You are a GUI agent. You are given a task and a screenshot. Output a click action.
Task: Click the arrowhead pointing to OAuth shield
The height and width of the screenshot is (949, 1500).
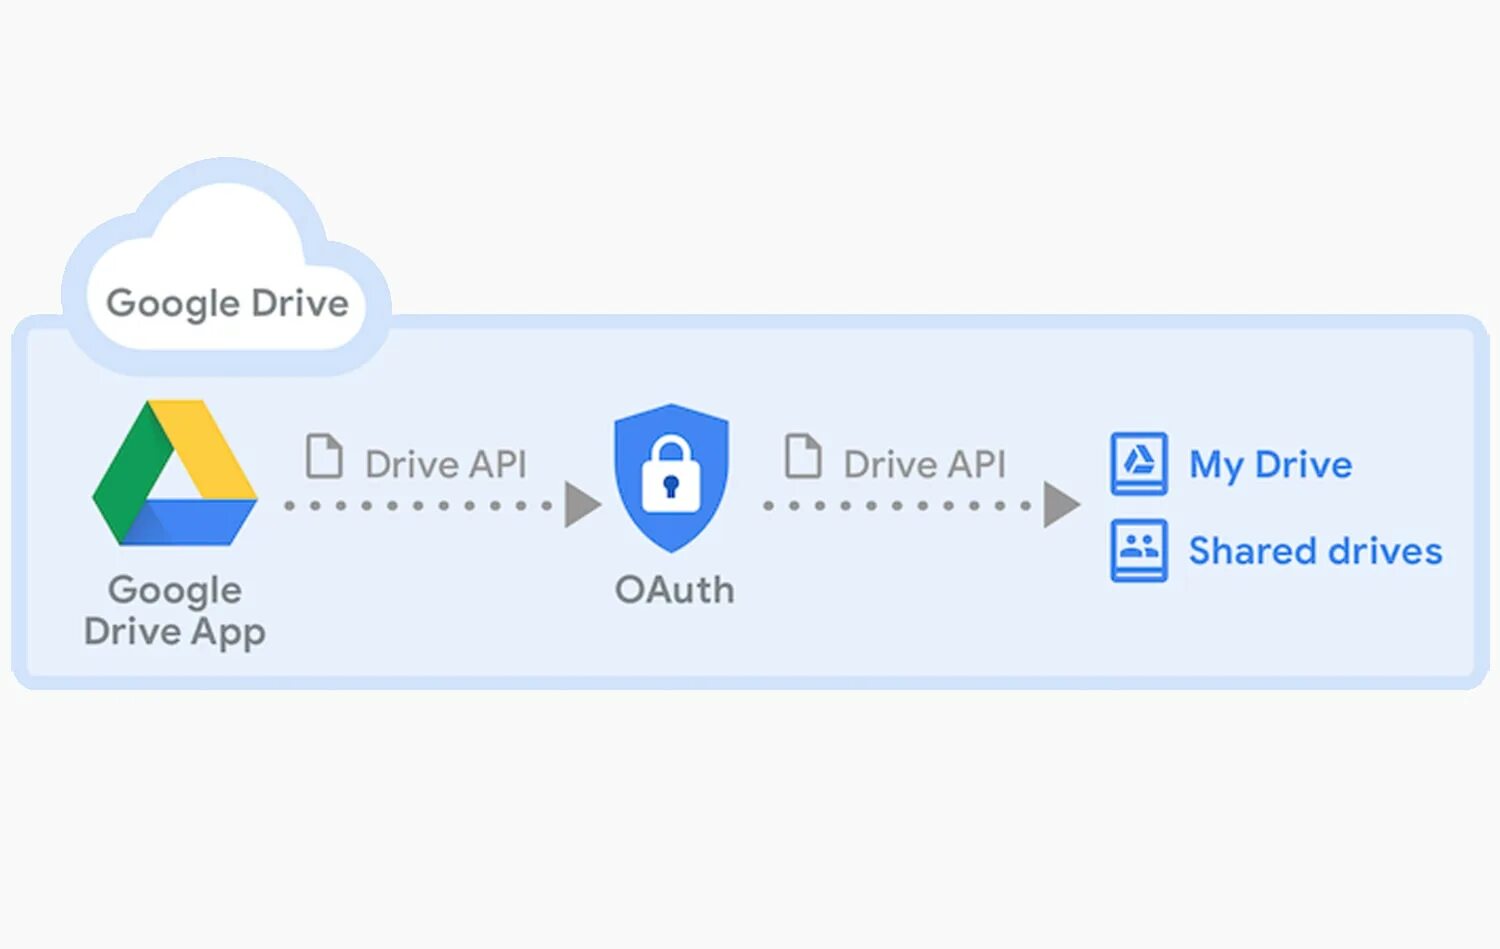click(x=582, y=505)
